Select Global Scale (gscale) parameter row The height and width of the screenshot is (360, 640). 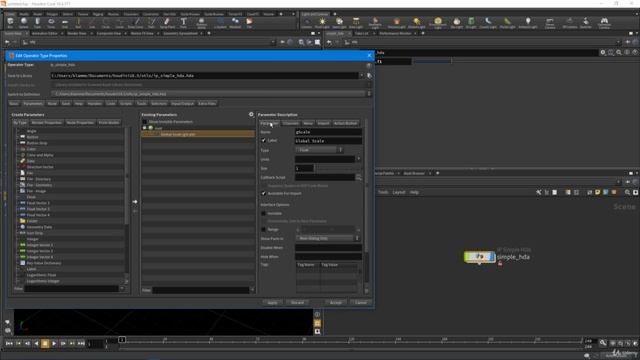[x=198, y=134]
